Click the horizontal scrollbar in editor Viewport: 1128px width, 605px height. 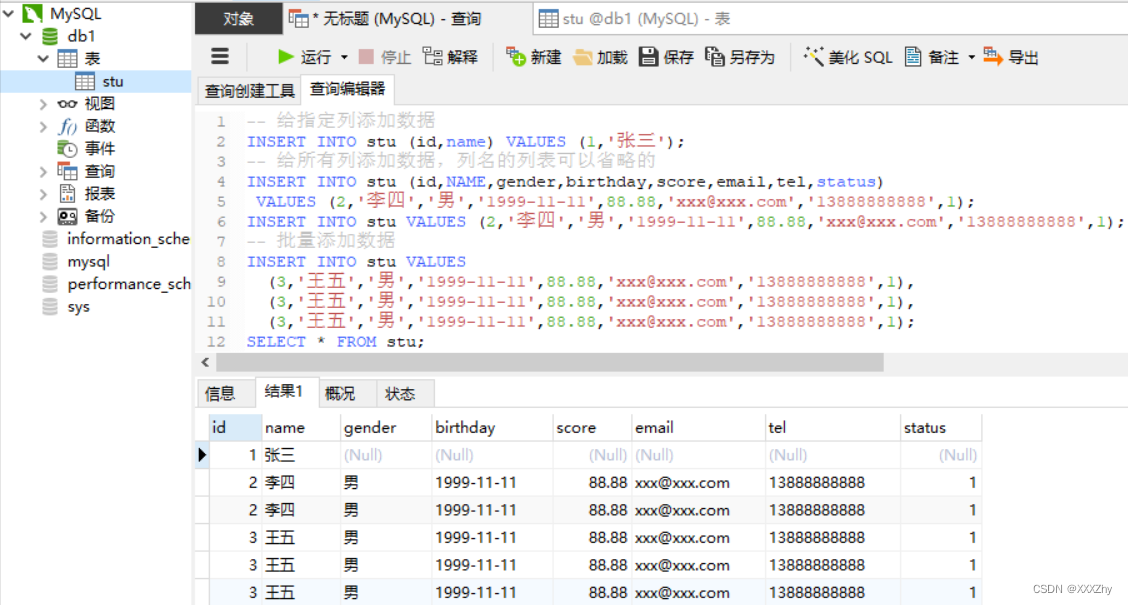point(550,363)
